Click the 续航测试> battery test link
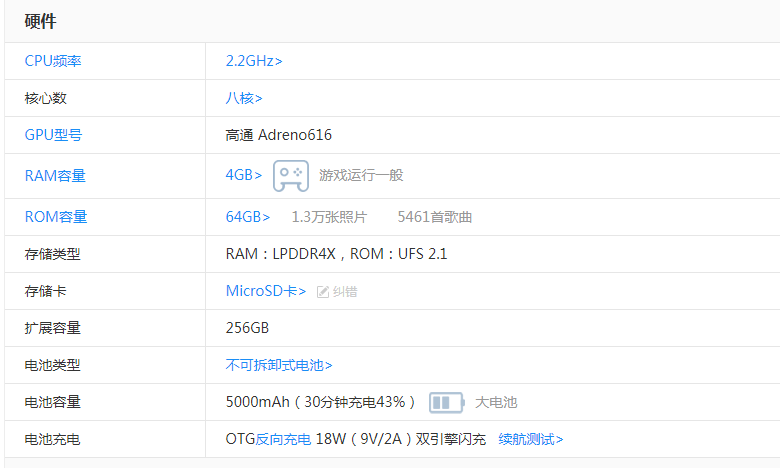 (530, 439)
